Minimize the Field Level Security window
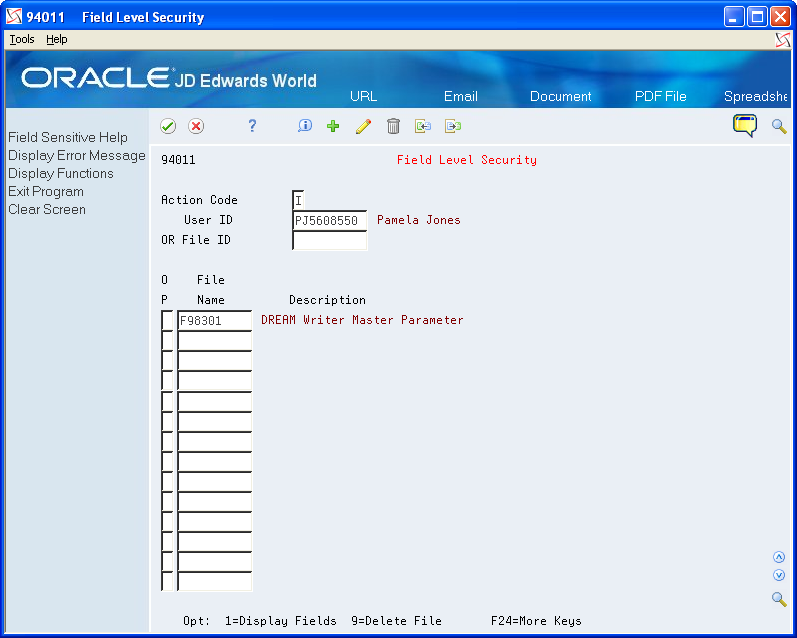797x638 pixels. (733, 17)
